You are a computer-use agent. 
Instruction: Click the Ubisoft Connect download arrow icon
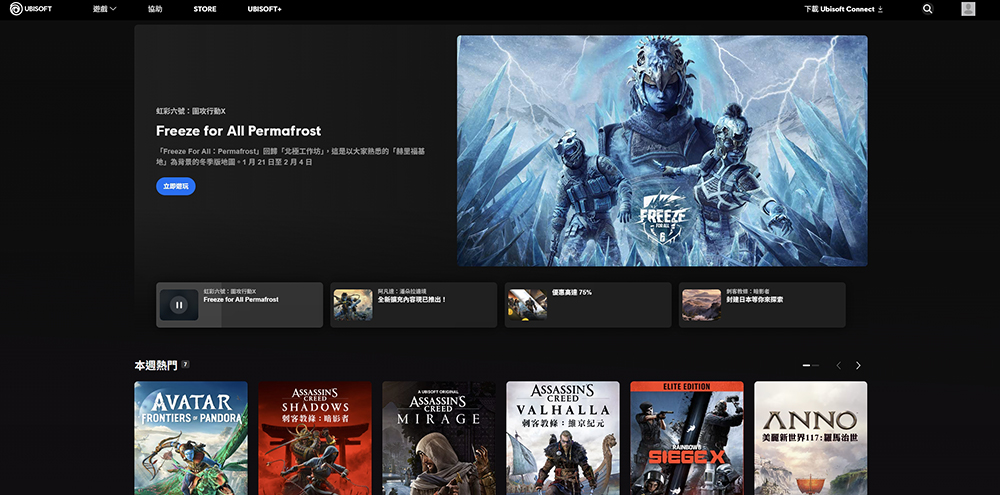pos(880,10)
